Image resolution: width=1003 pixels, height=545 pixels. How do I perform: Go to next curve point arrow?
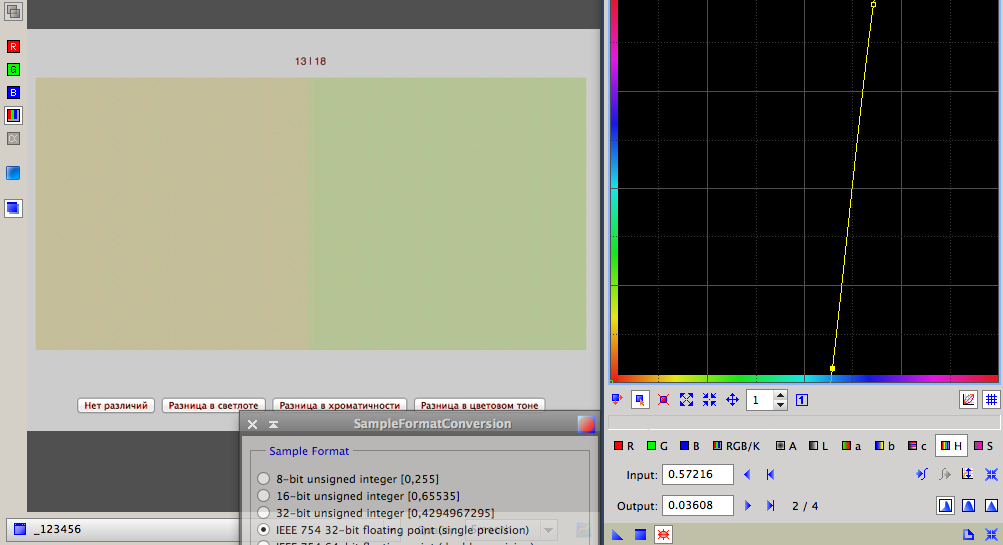coord(747,505)
